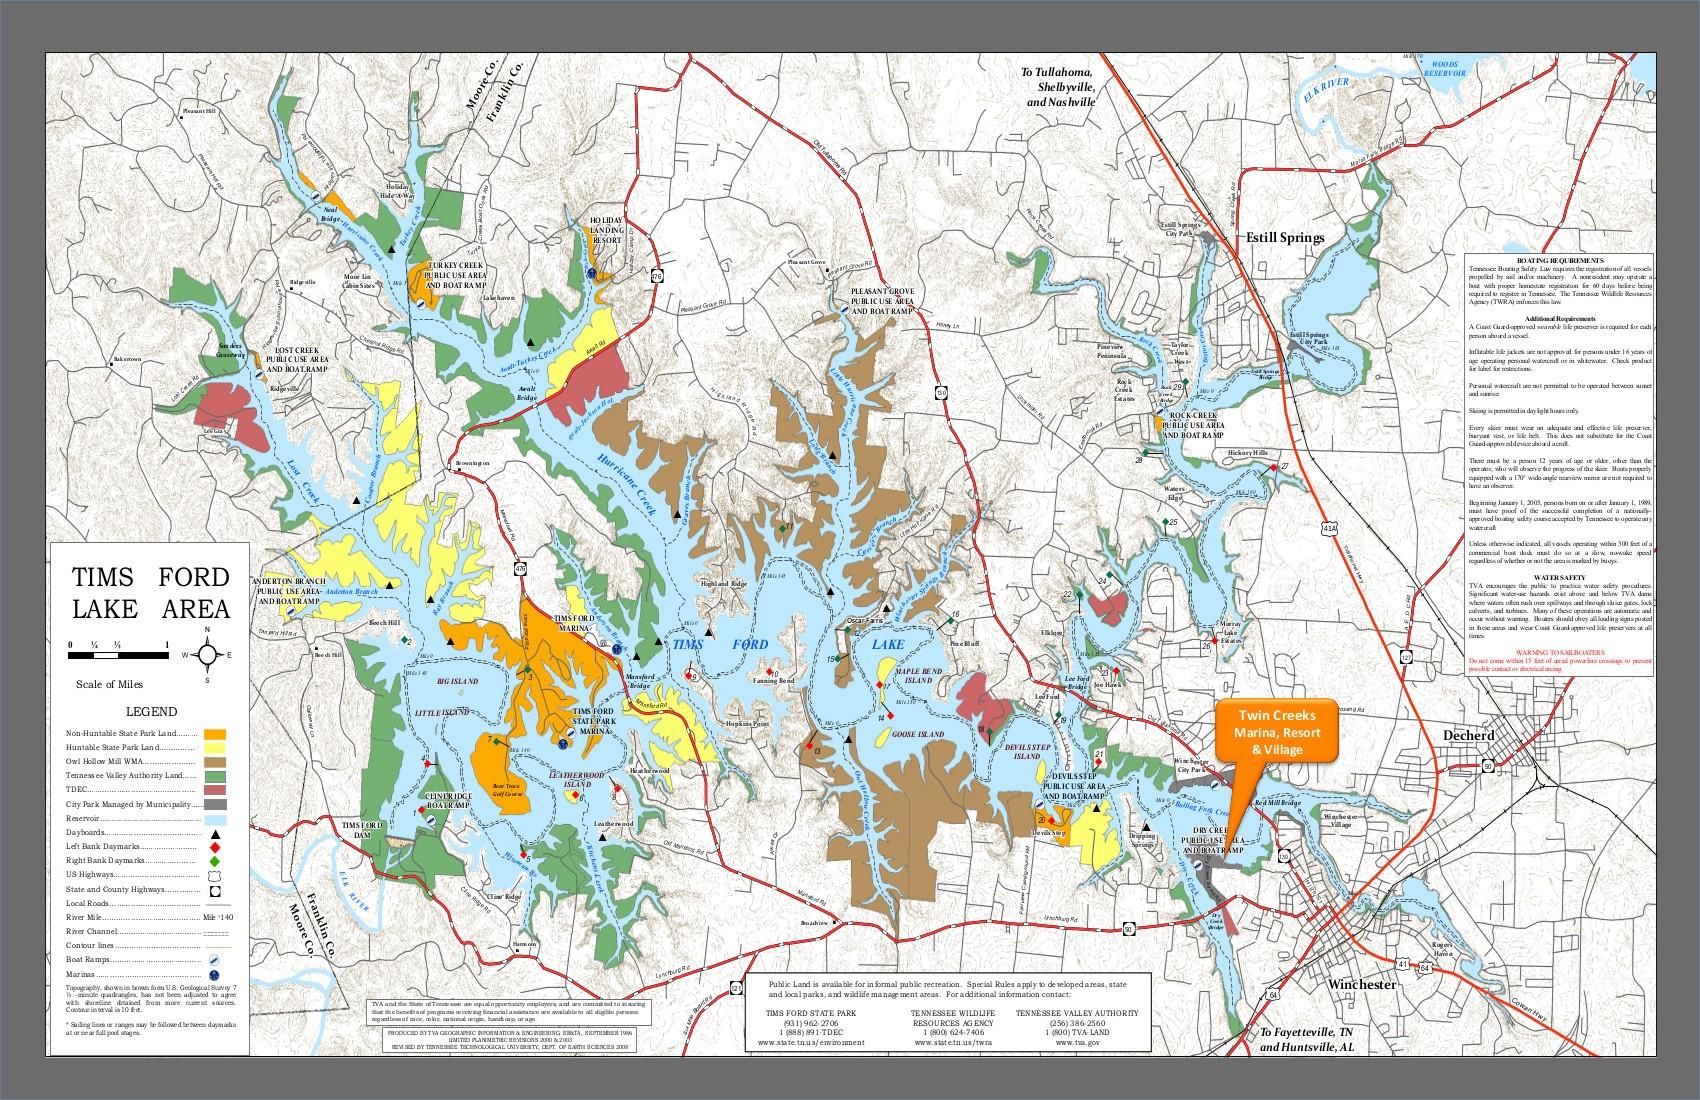Click the compass rose on the map
The height and width of the screenshot is (1100, 1700).
coord(206,656)
